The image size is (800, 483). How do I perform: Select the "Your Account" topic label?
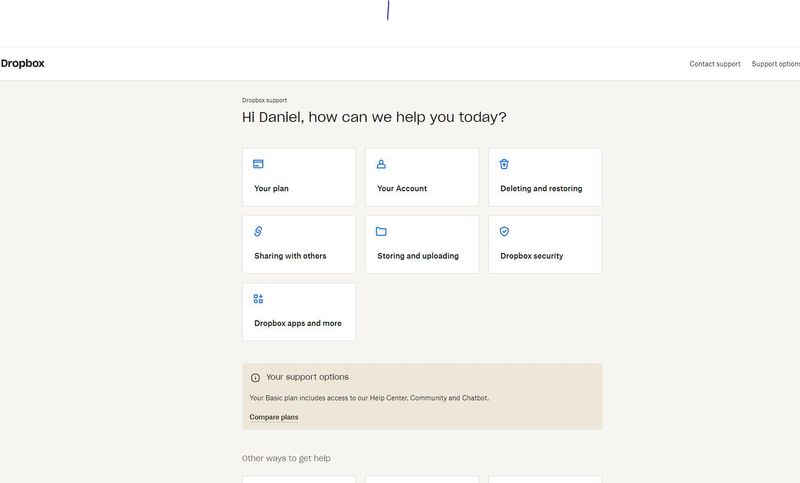click(x=402, y=188)
